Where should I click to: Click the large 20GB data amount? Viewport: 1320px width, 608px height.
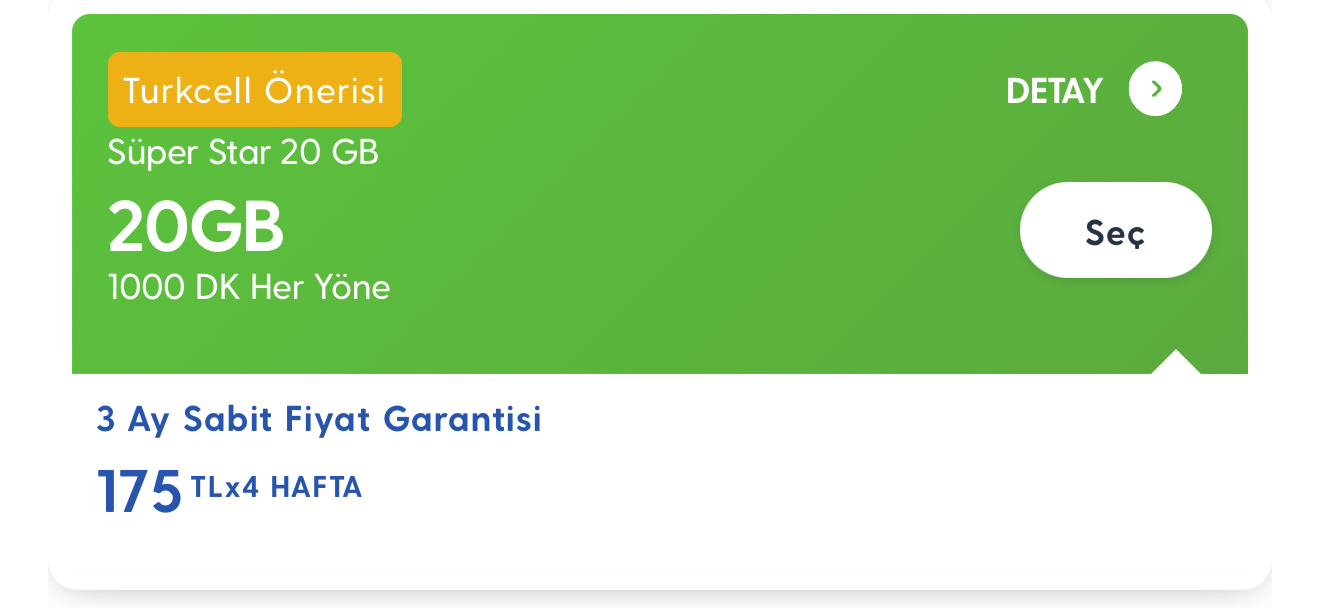coord(196,226)
